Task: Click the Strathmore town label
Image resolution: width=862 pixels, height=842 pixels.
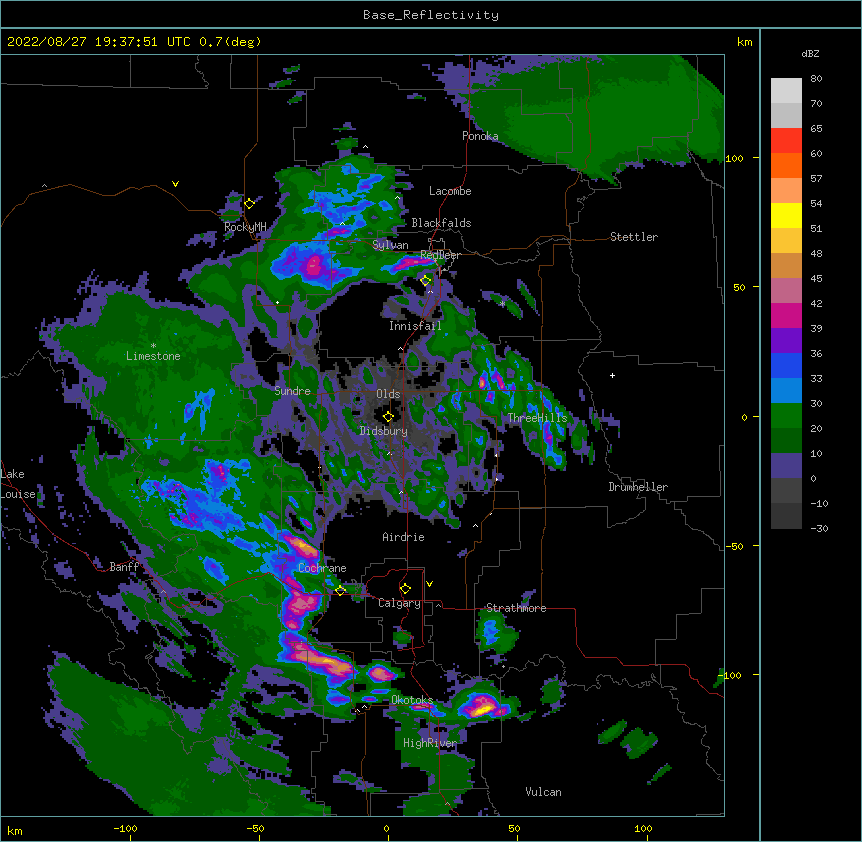Action: (516, 608)
